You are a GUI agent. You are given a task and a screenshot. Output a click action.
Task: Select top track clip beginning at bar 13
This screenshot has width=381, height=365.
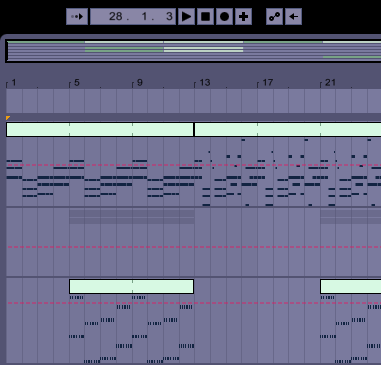pyautogui.click(x=288, y=129)
